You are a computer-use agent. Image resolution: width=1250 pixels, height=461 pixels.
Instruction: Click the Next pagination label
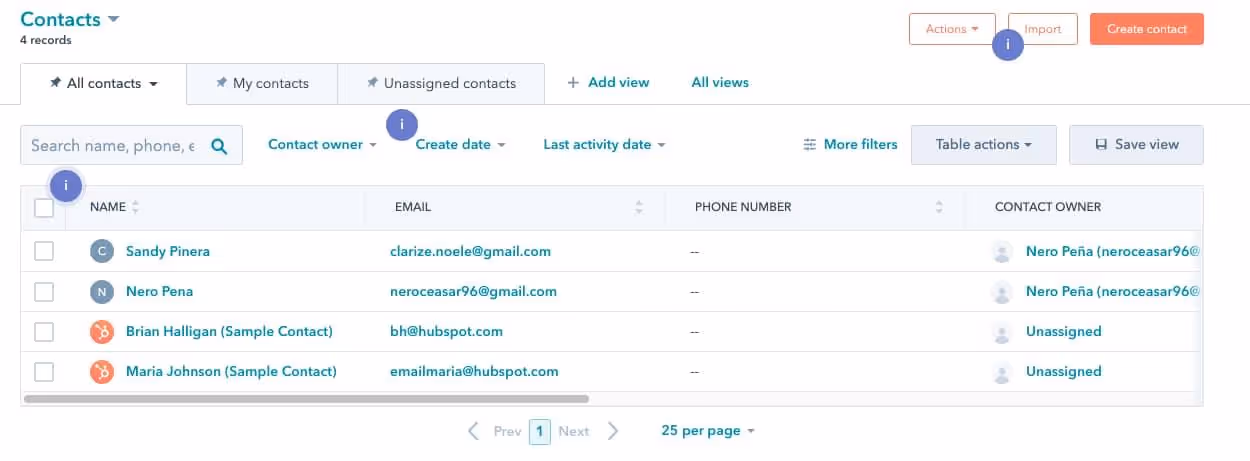573,431
